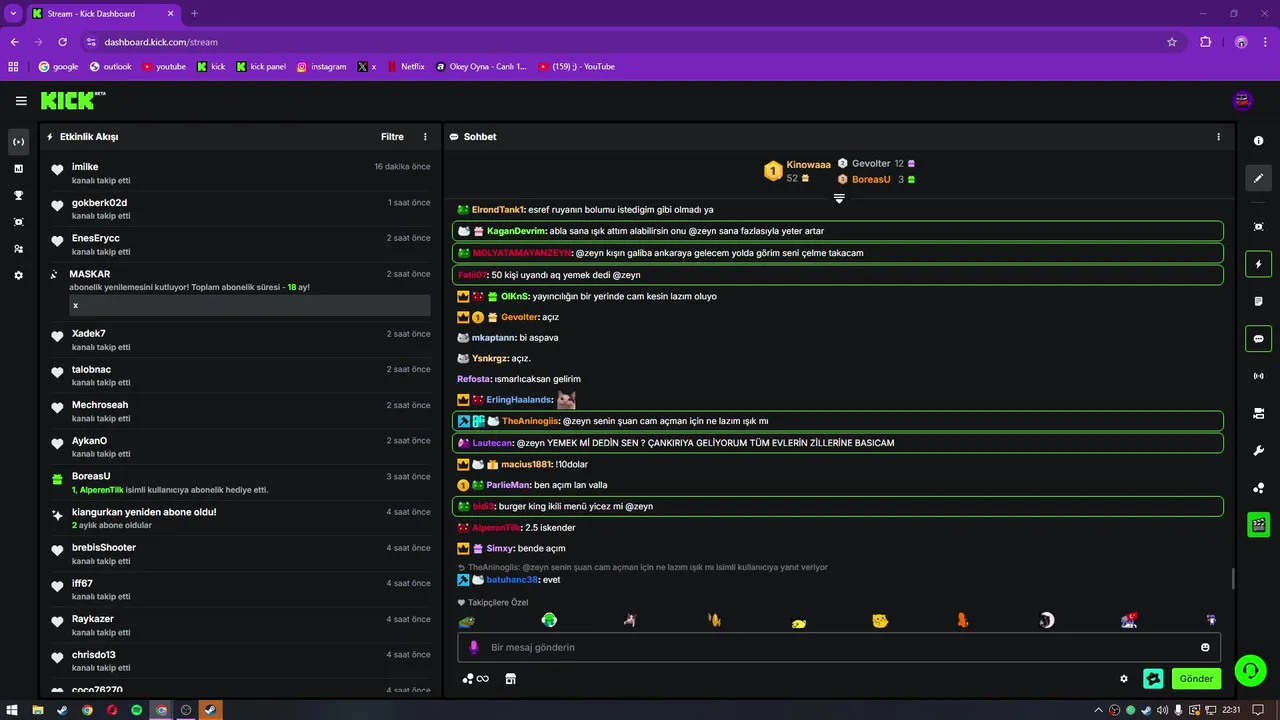Open the community users icon in the left sidebar
This screenshot has height=720, width=1280.
pyautogui.click(x=18, y=248)
